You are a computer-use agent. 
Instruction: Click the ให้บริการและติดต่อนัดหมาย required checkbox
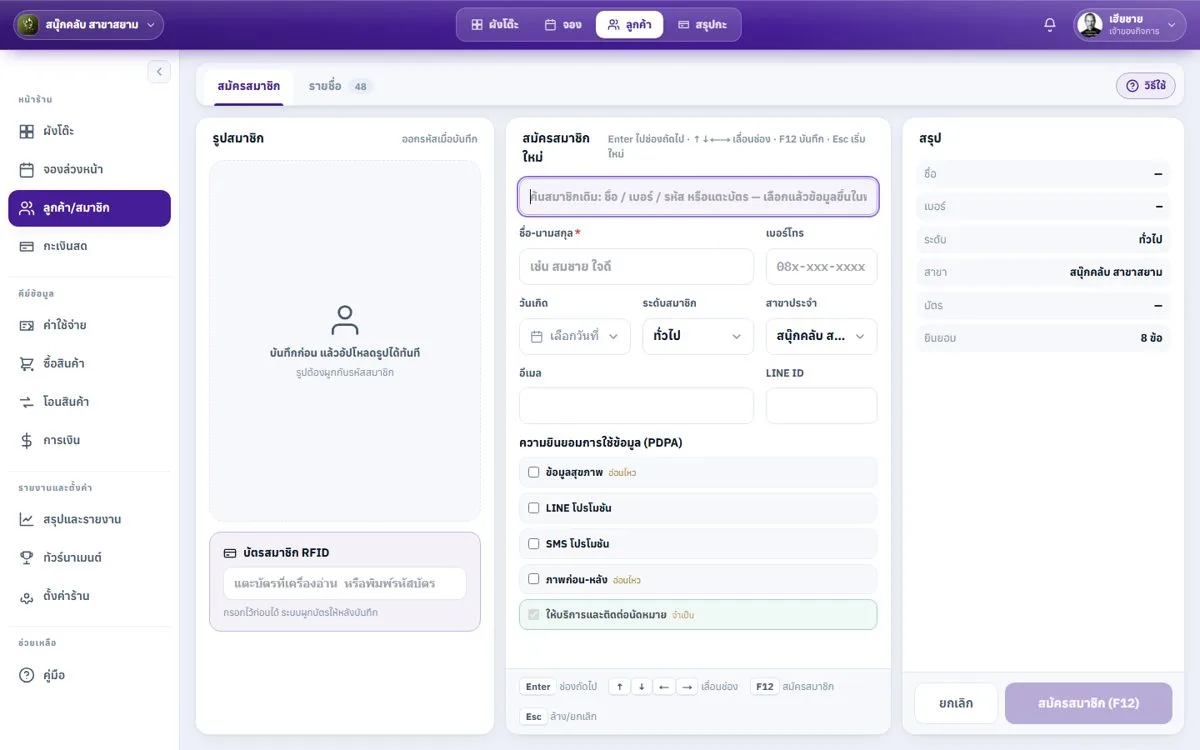[x=533, y=615]
